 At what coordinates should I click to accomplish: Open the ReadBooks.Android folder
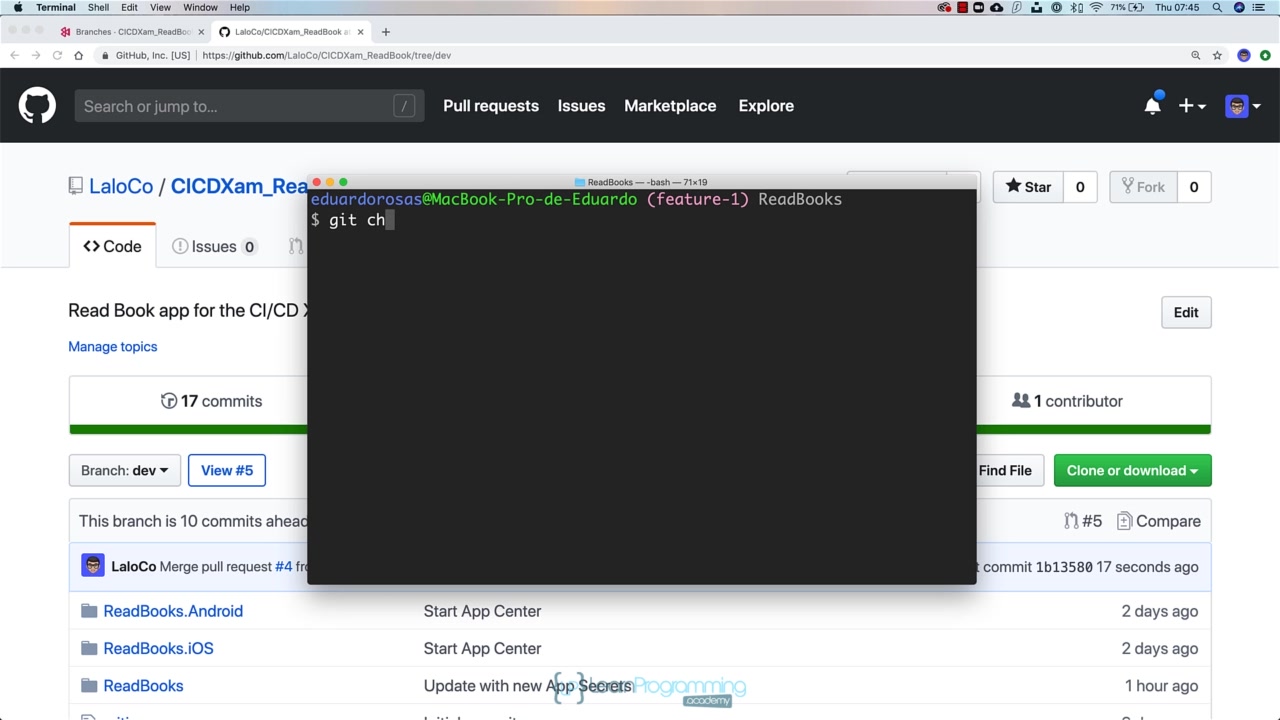coord(173,611)
